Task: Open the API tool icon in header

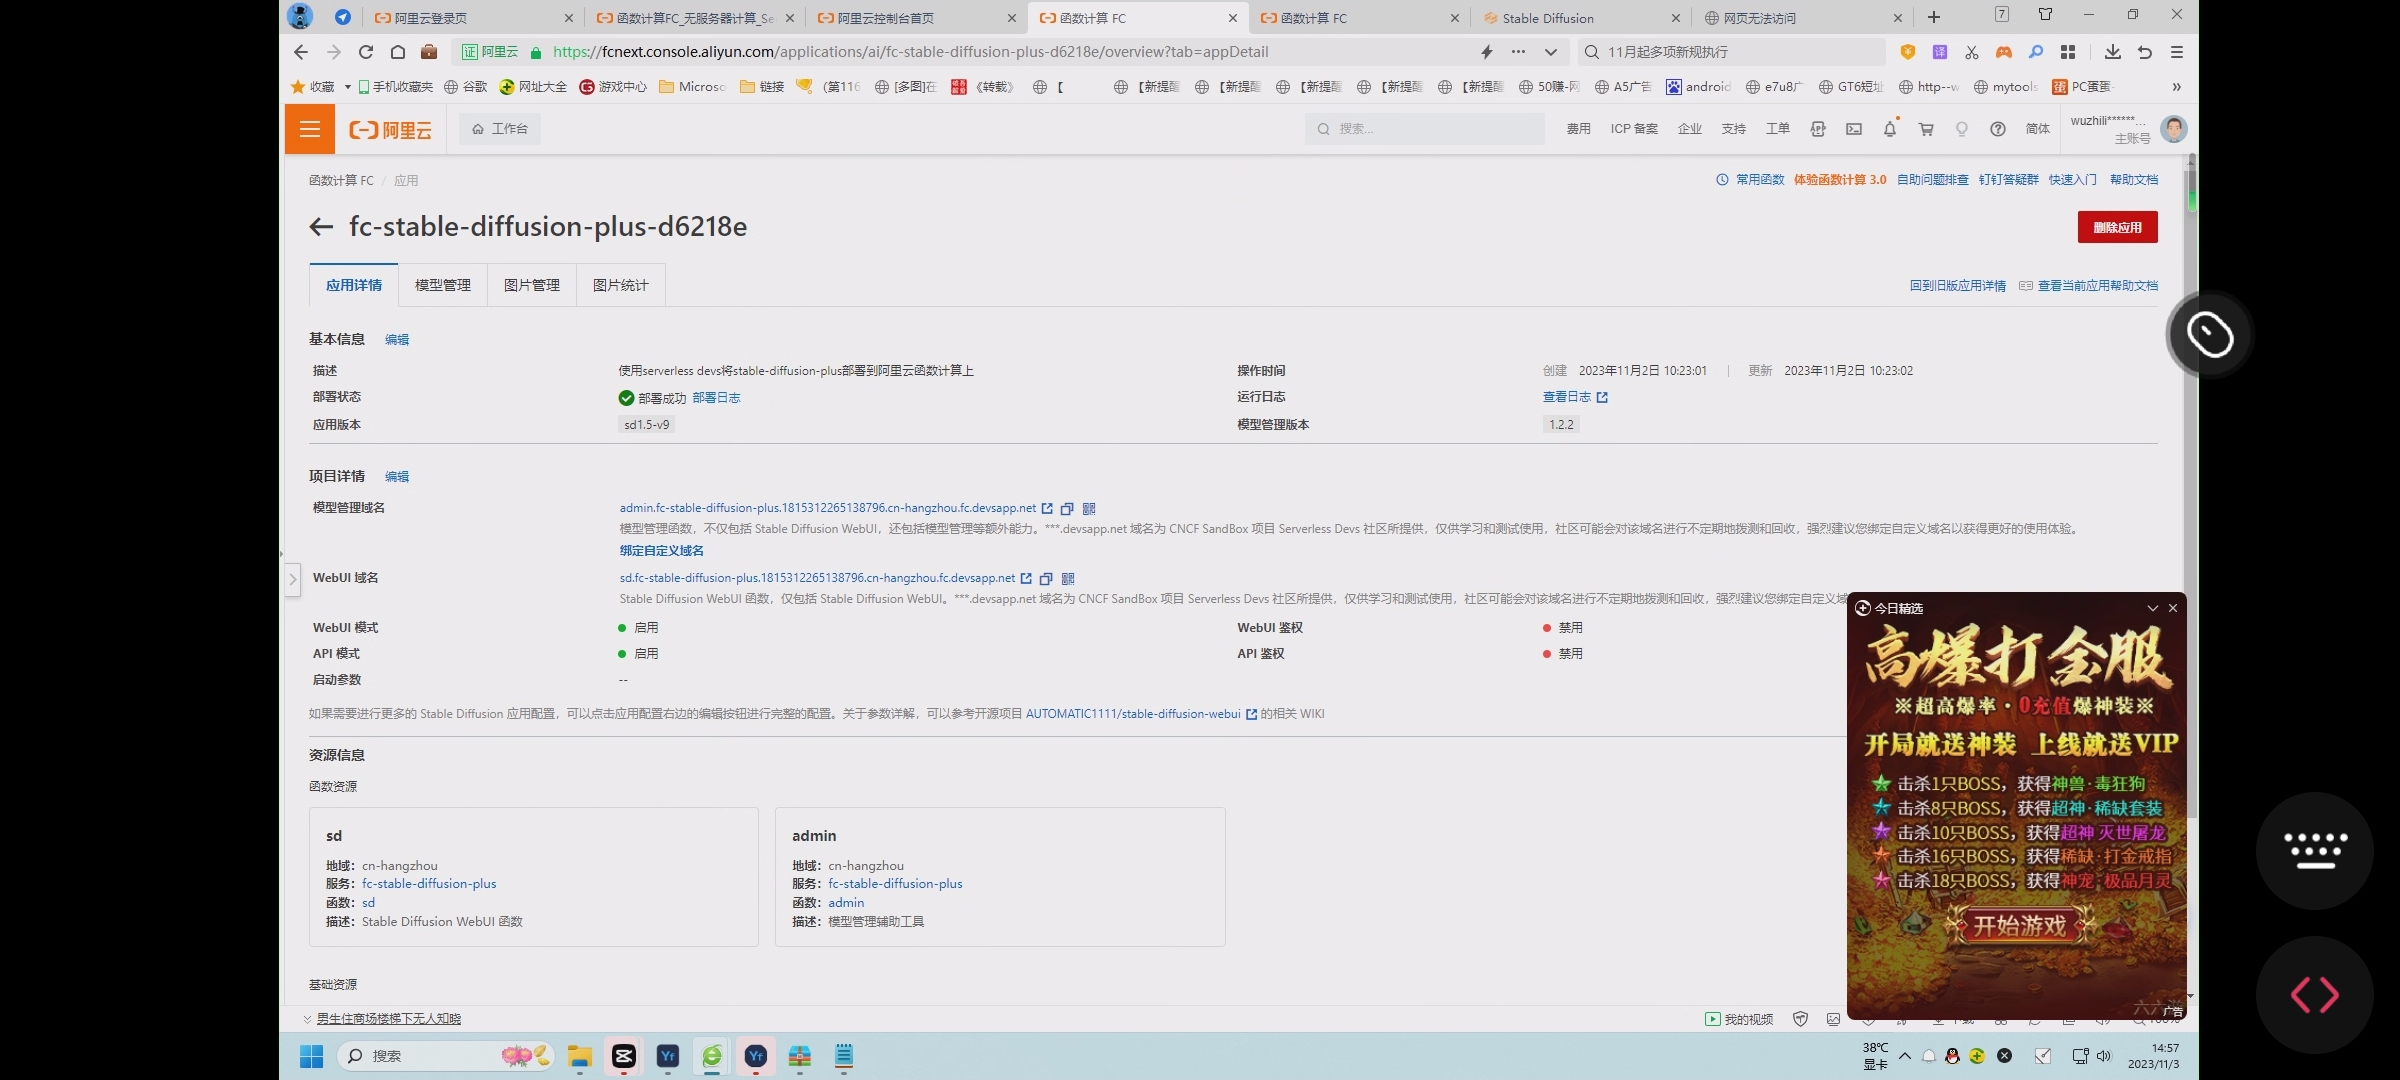Action: pos(1818,129)
